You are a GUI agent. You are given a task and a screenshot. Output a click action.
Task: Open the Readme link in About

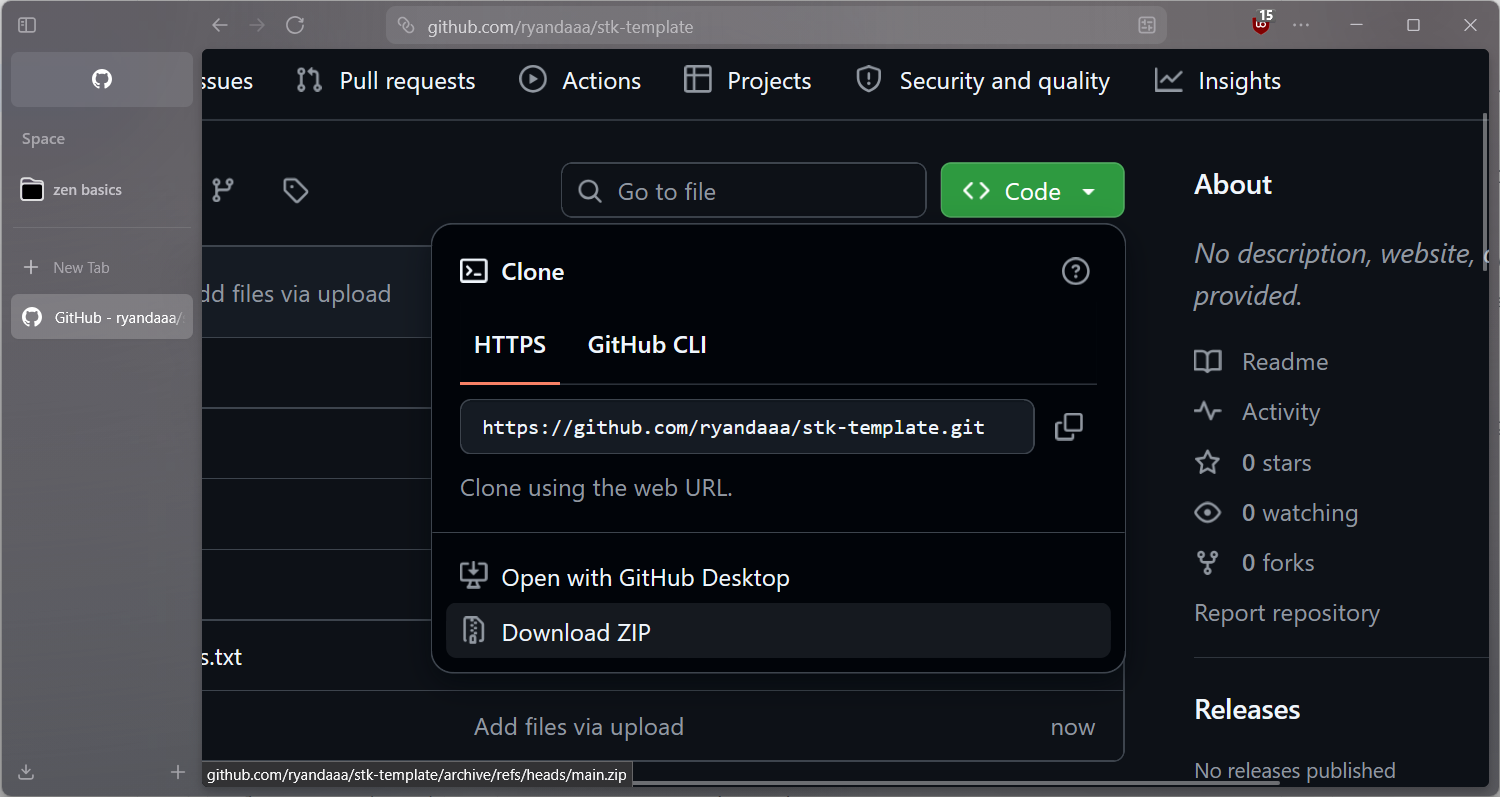[1262, 362]
